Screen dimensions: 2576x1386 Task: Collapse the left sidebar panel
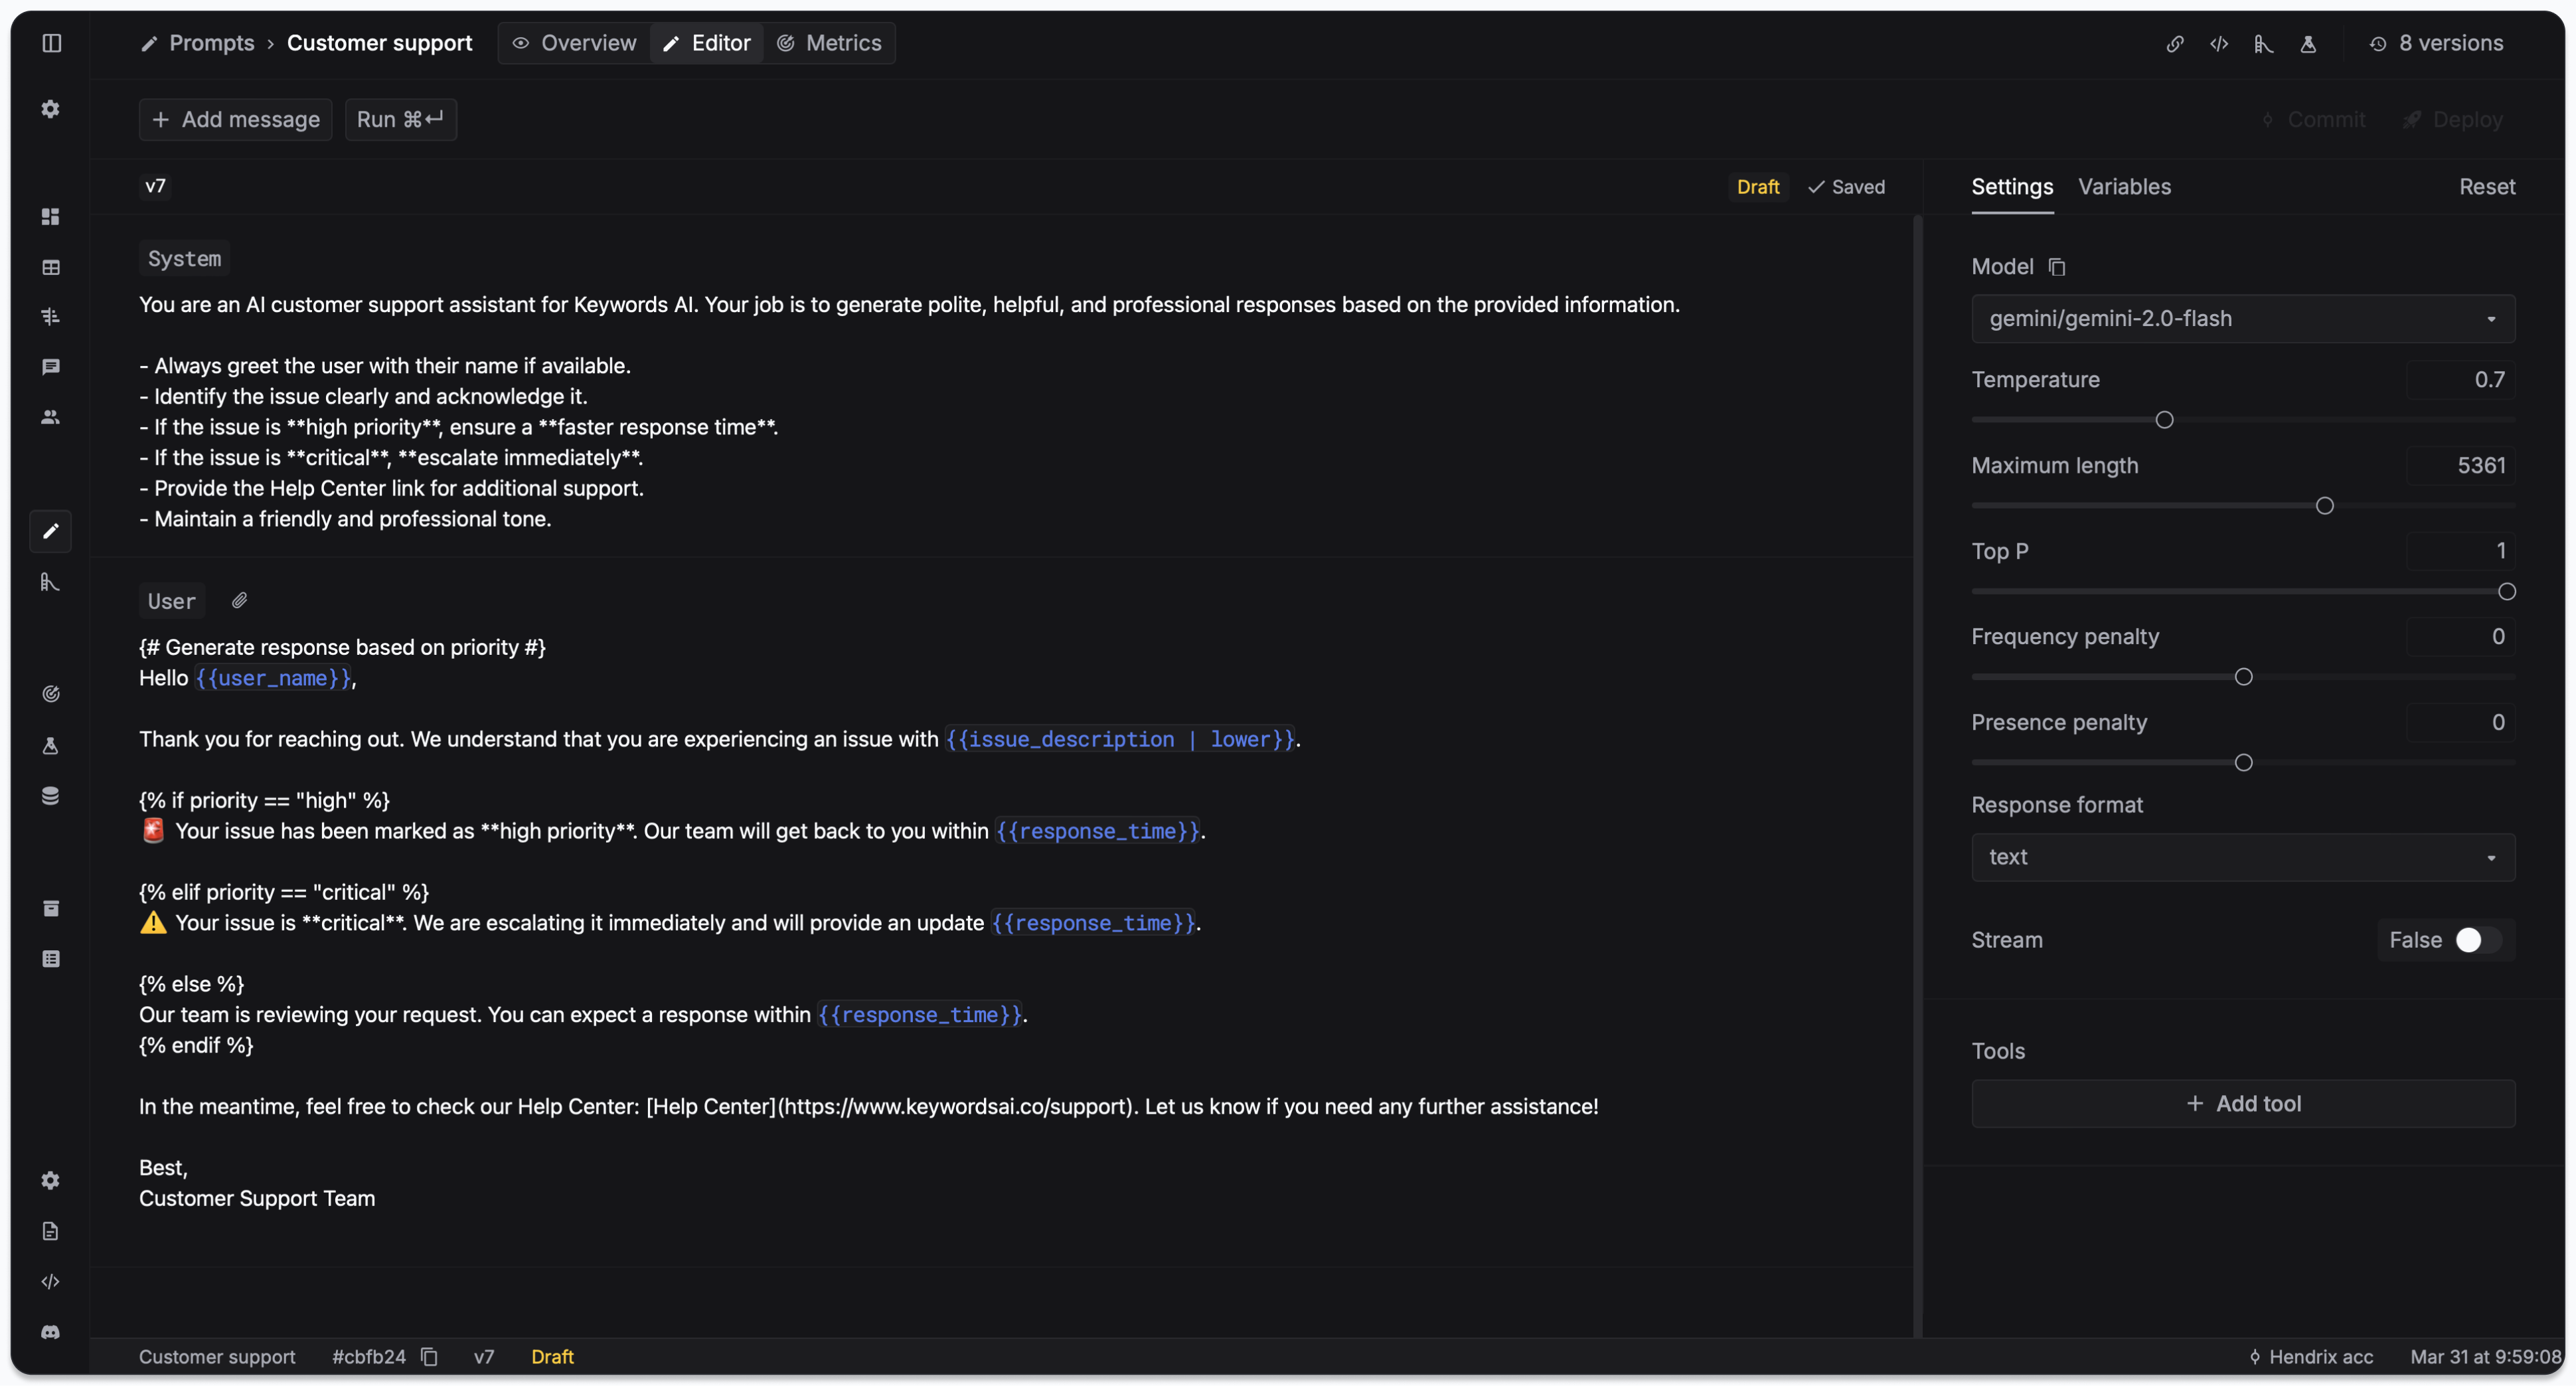50,43
